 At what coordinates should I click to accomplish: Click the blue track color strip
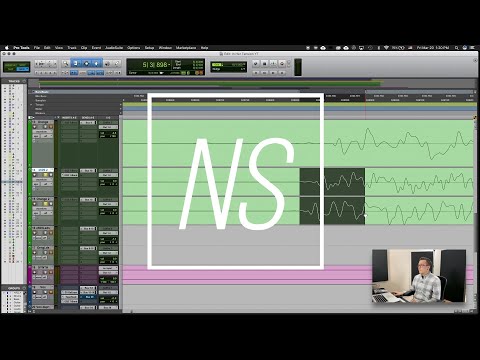tap(29, 295)
